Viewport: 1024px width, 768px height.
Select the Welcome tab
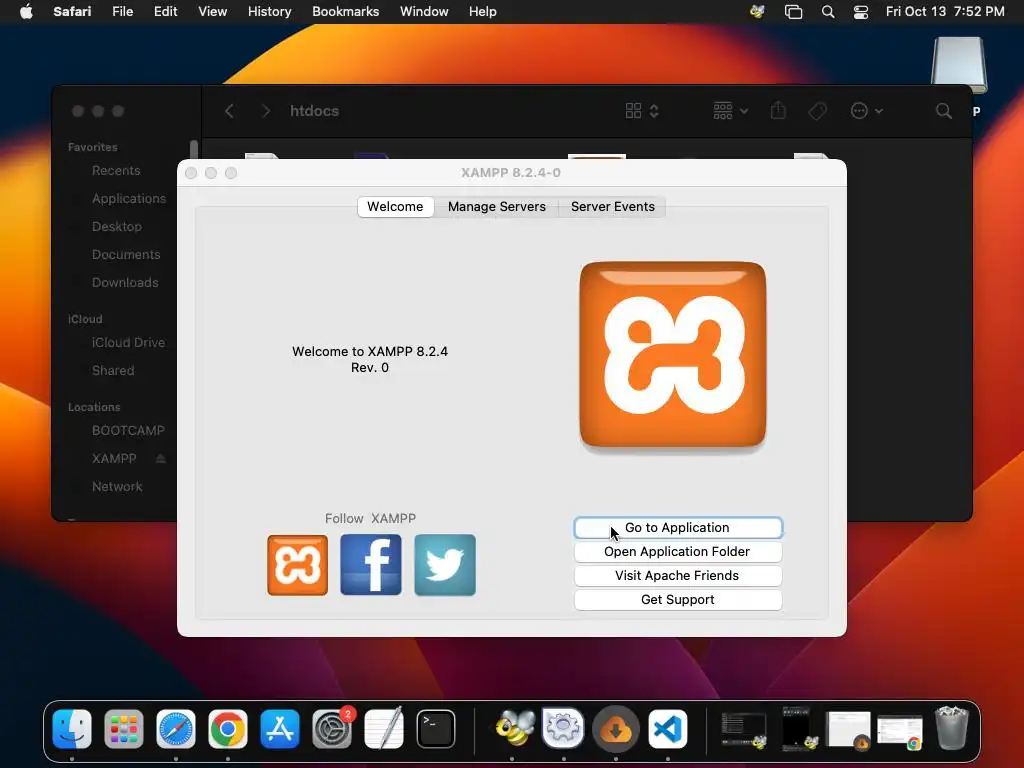point(395,206)
